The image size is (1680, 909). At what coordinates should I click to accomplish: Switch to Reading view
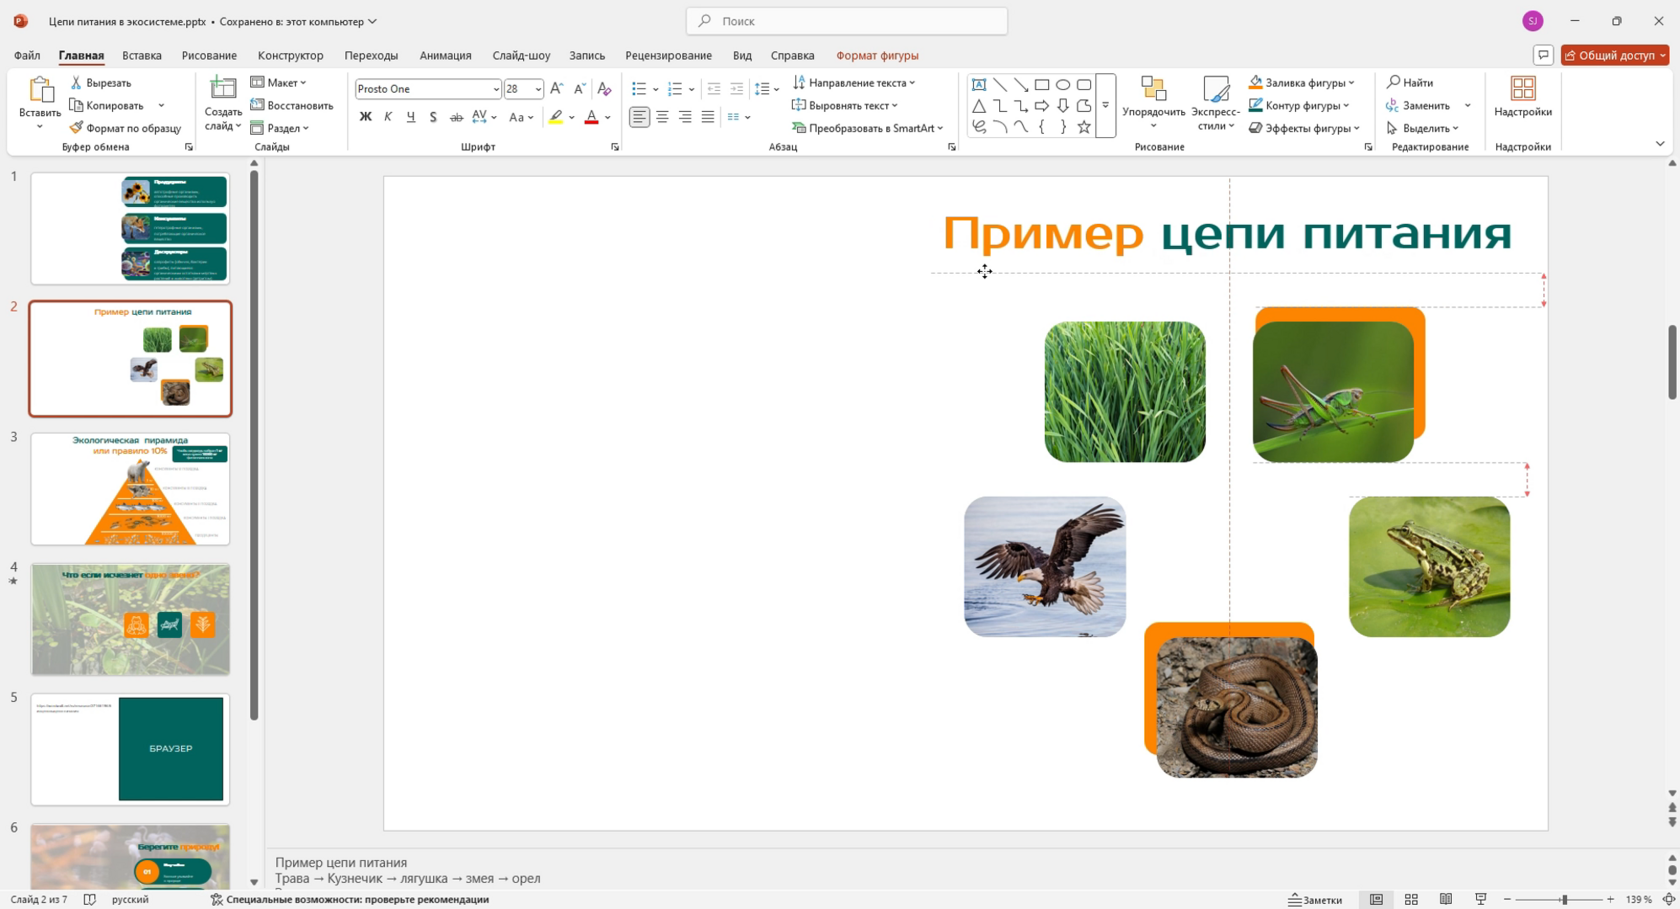point(1446,899)
